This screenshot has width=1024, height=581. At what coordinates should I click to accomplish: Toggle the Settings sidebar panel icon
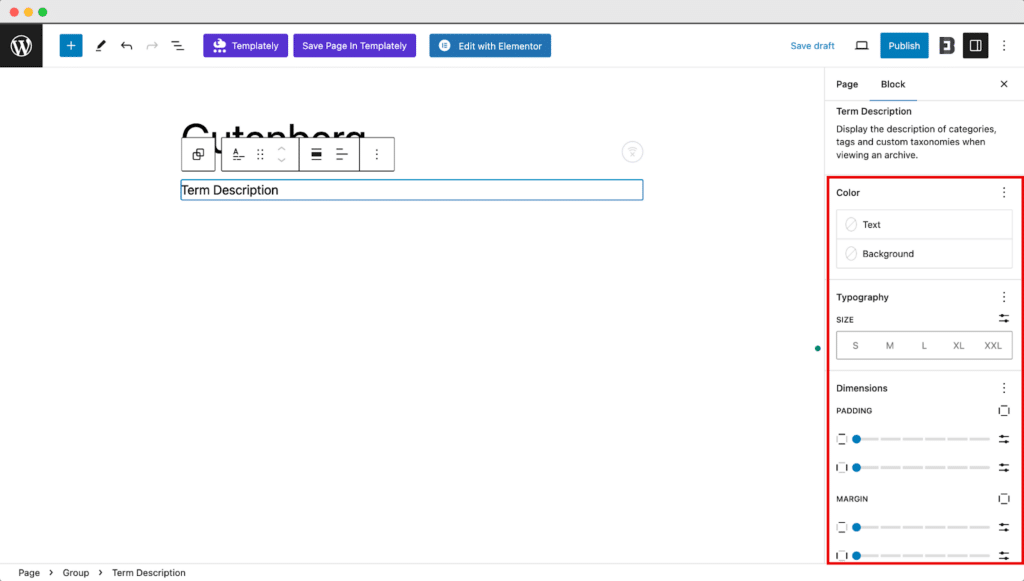coord(975,46)
